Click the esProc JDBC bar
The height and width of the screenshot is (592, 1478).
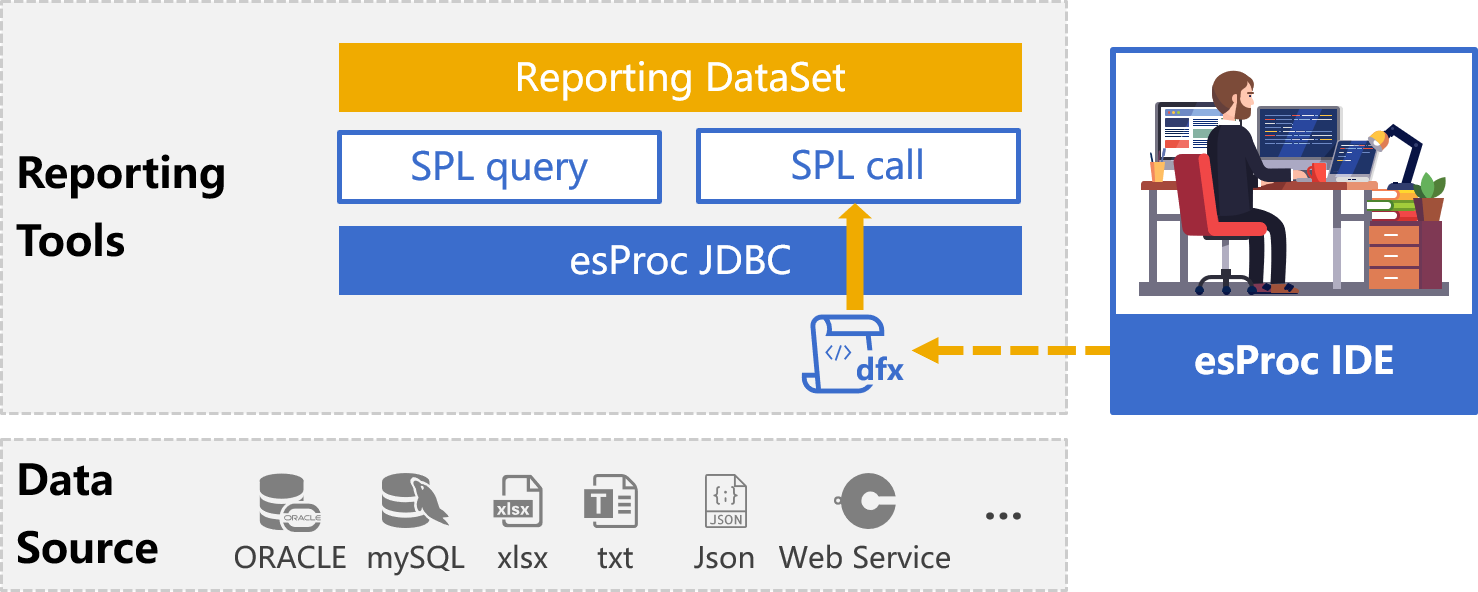680,260
